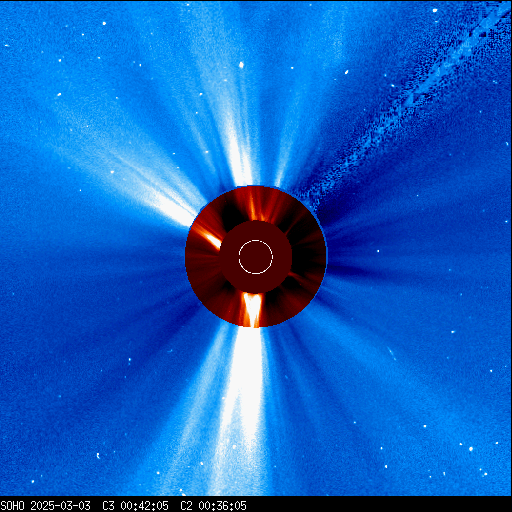Click the bright star above the north streamer
The width and height of the screenshot is (512, 512).
coord(241,65)
